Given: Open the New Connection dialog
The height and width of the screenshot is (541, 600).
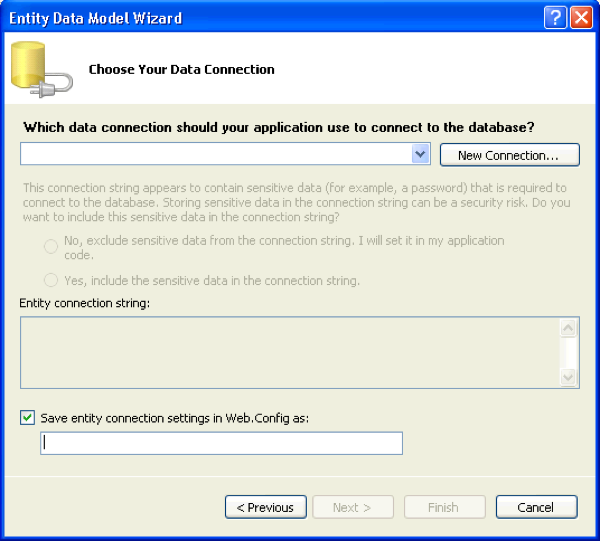Looking at the screenshot, I should point(508,155).
